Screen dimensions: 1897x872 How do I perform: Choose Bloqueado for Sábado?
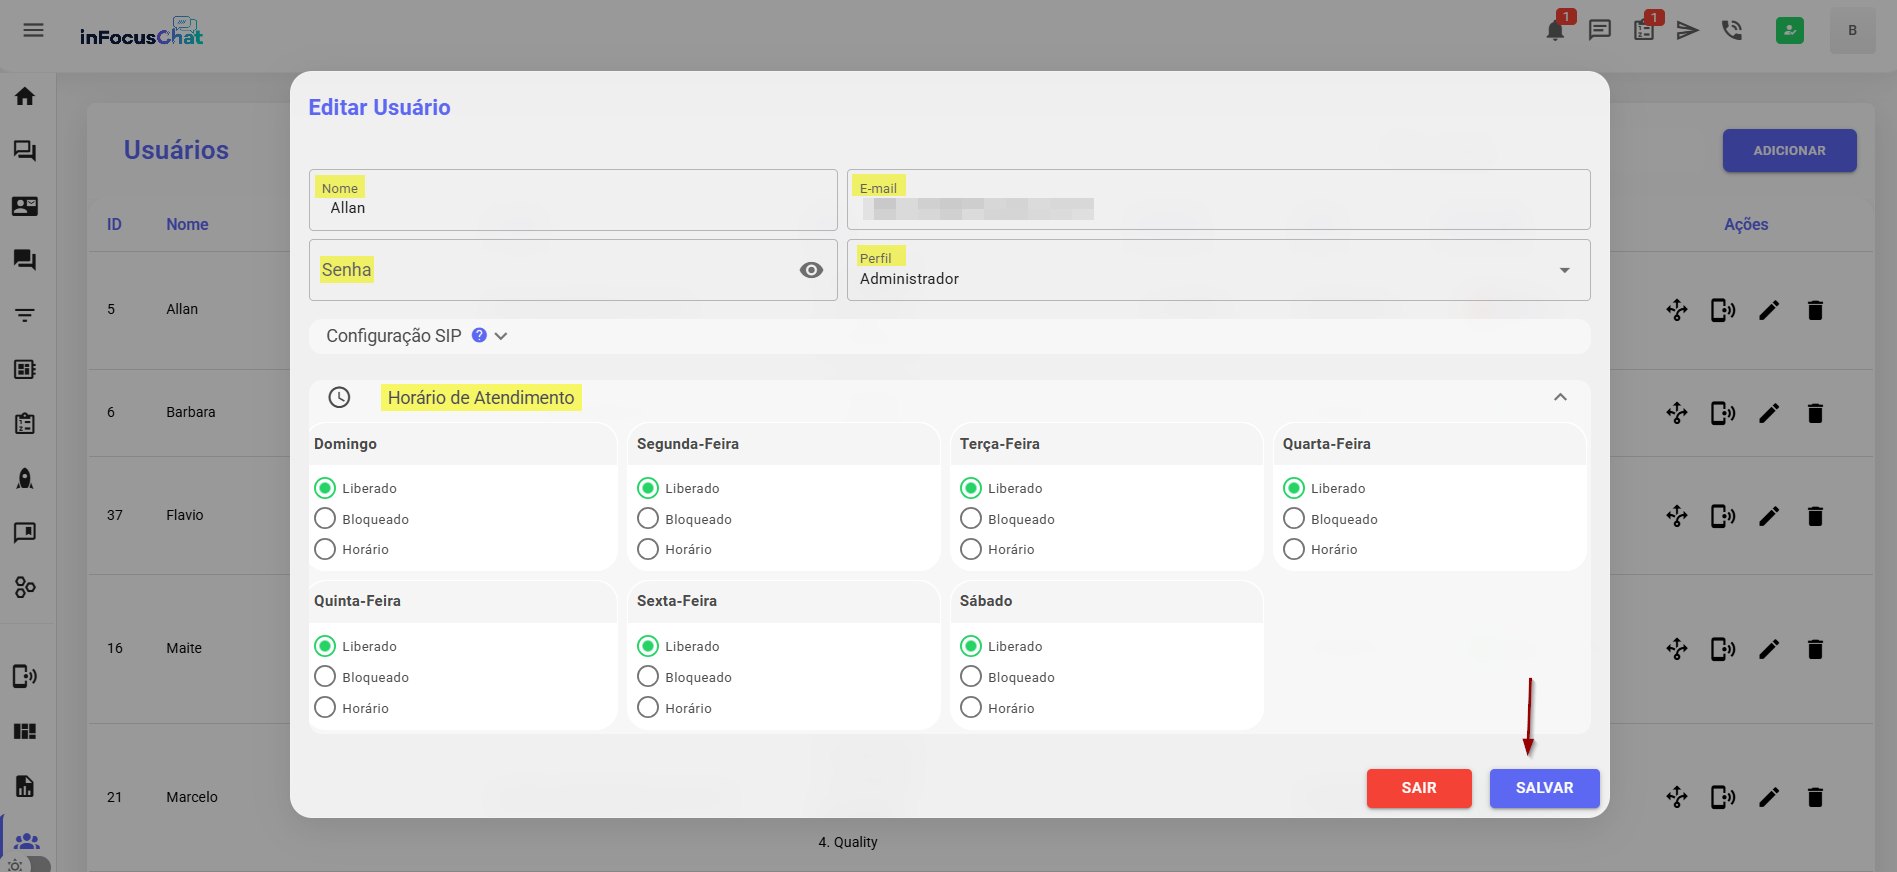tap(971, 677)
